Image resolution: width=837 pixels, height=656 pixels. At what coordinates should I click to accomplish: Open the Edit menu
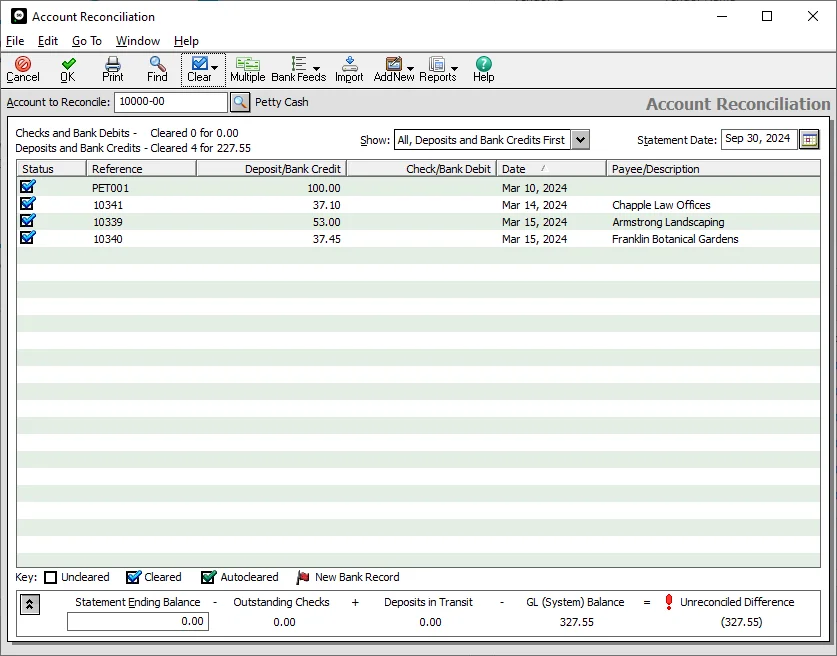click(x=48, y=41)
